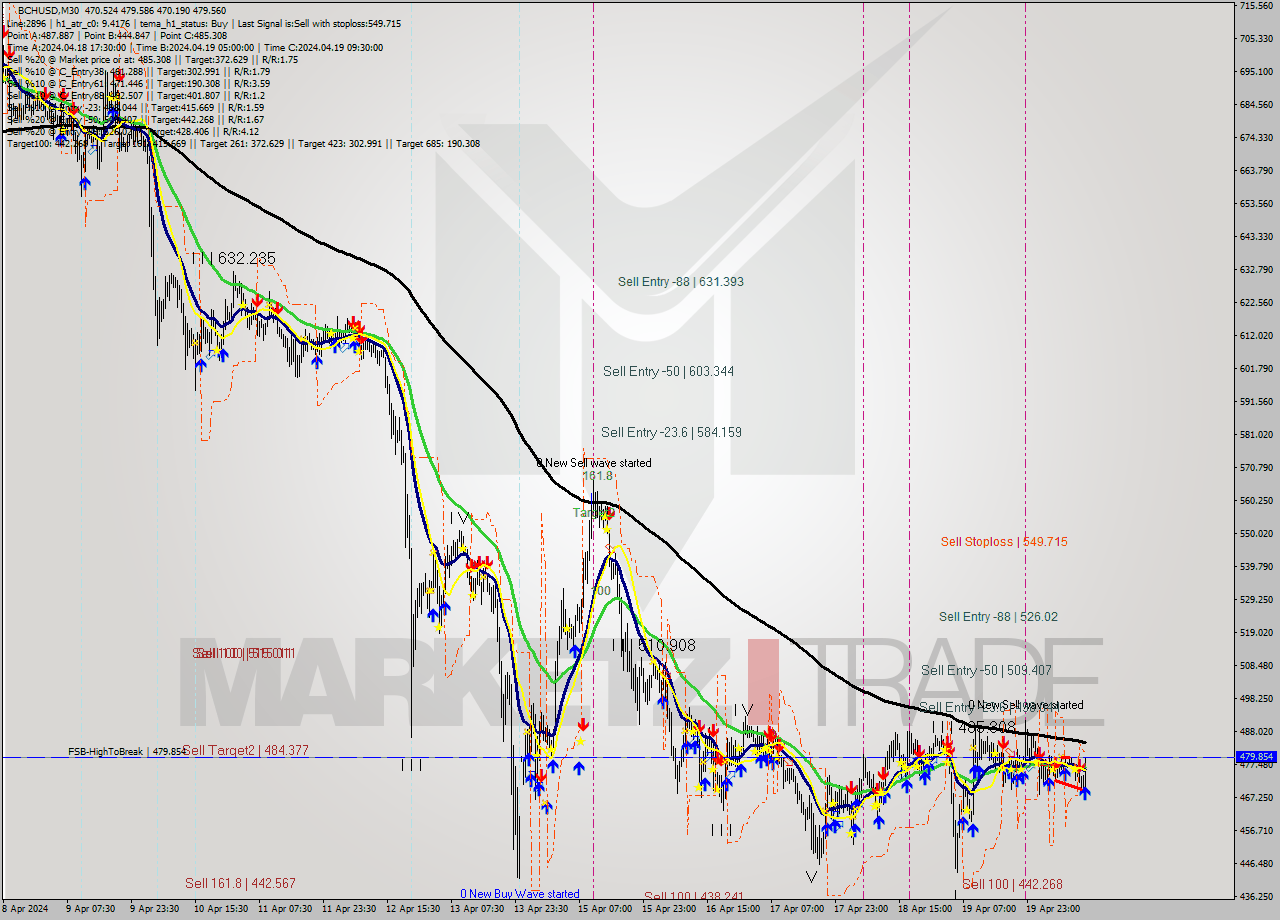
Task: Click the '0 New Sell wave started' text near 15 Apr
Action: (x=594, y=463)
